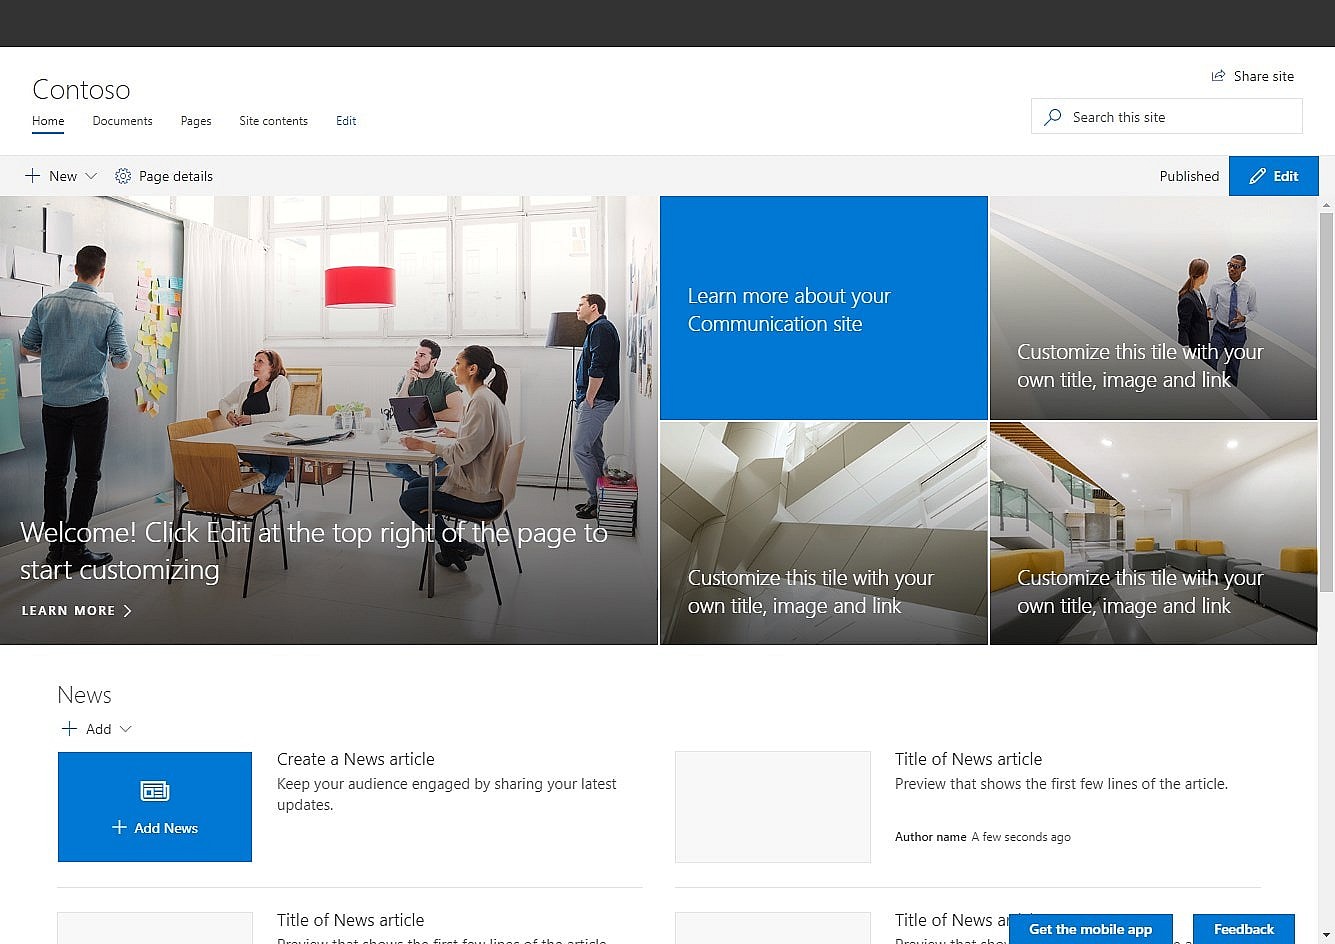Click the scrollbar down arrow
1335x944 pixels.
tap(1328, 936)
